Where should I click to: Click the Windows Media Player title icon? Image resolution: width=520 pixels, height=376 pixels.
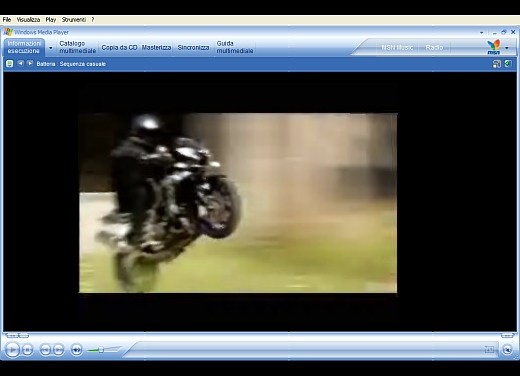pos(8,32)
